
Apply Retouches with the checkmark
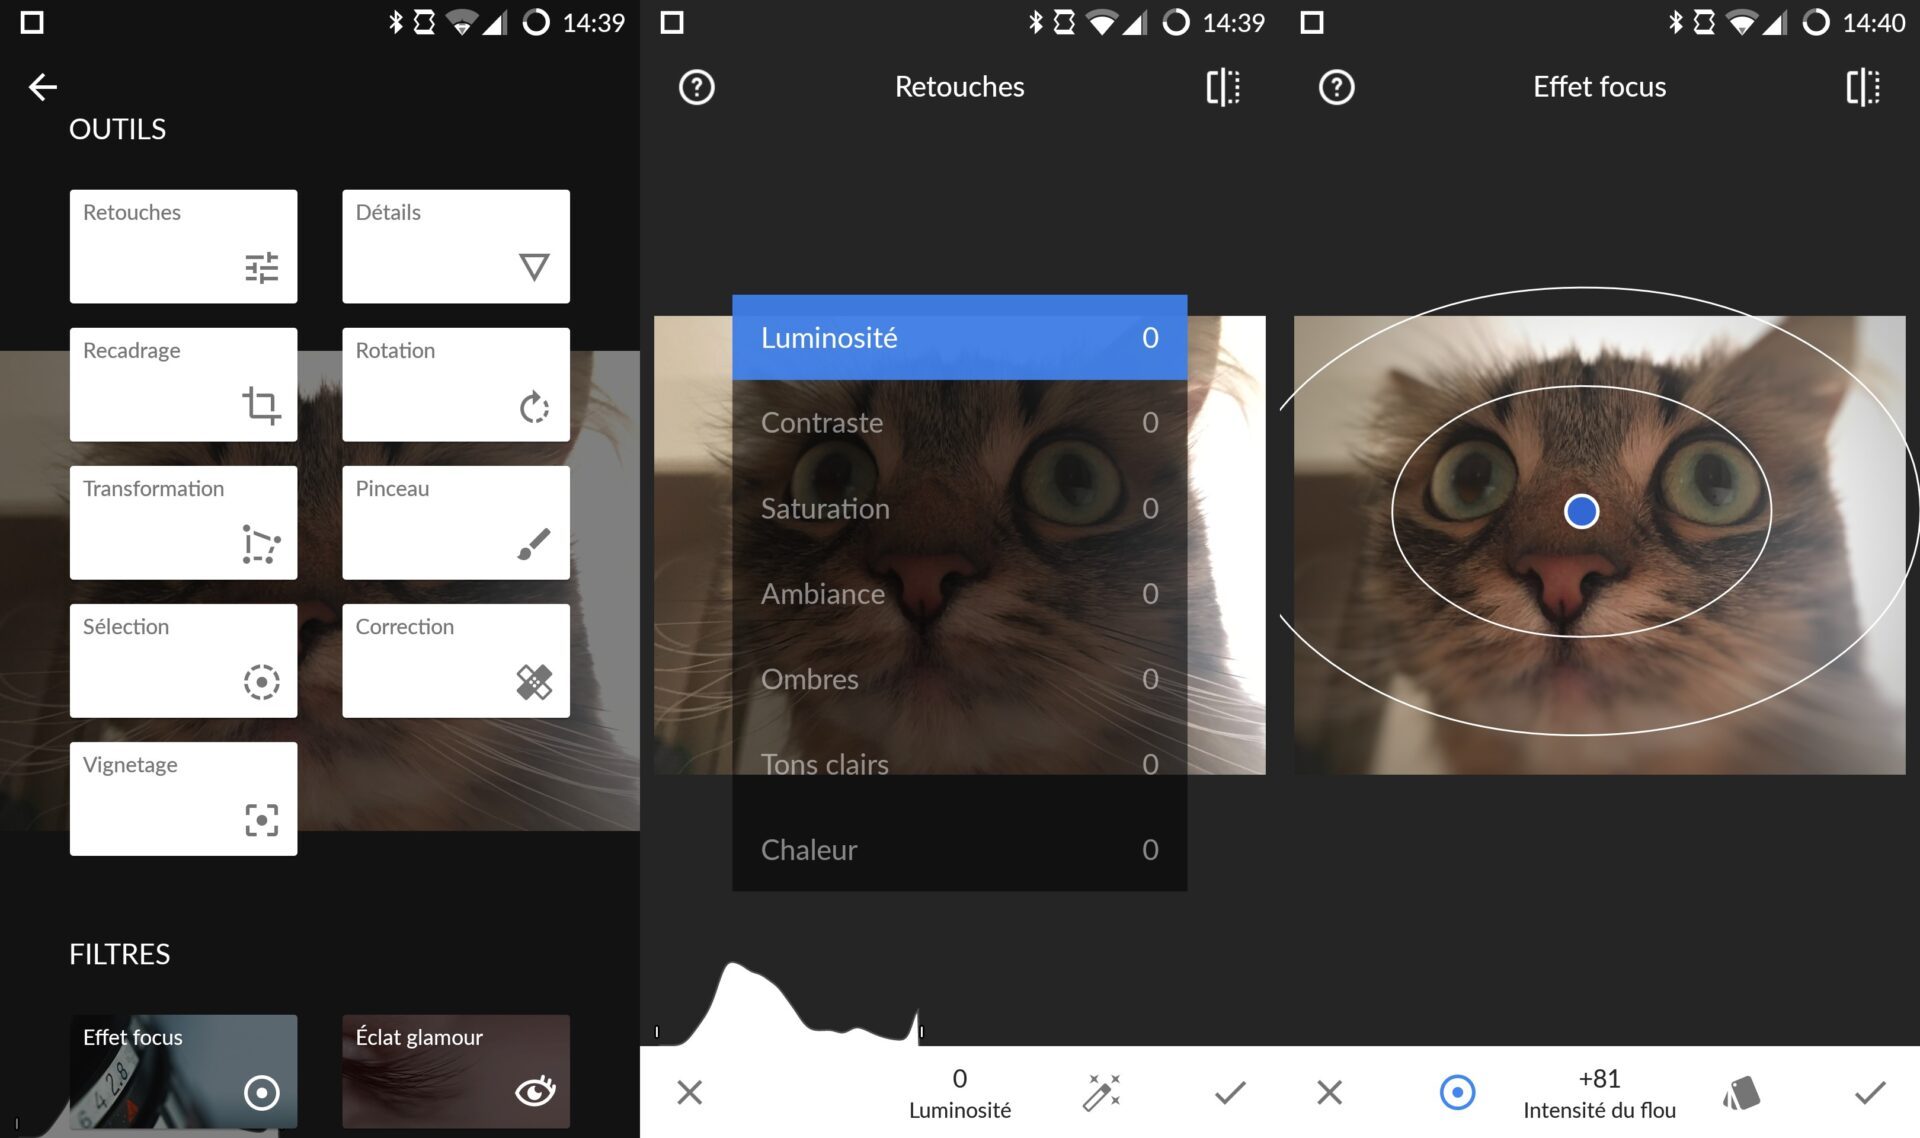tap(1229, 1092)
